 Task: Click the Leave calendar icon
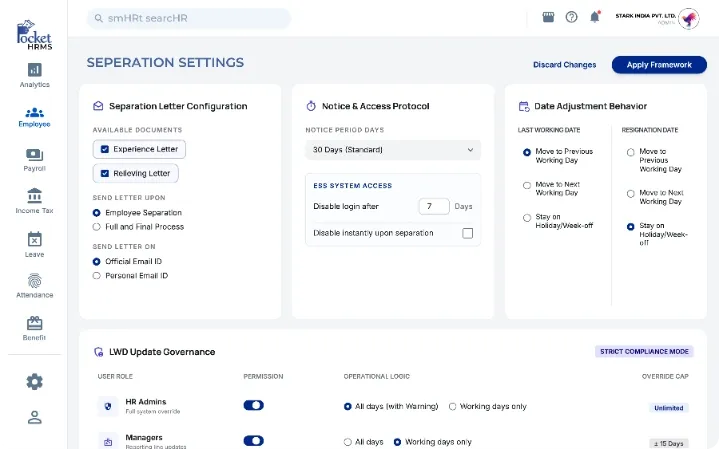[34, 239]
